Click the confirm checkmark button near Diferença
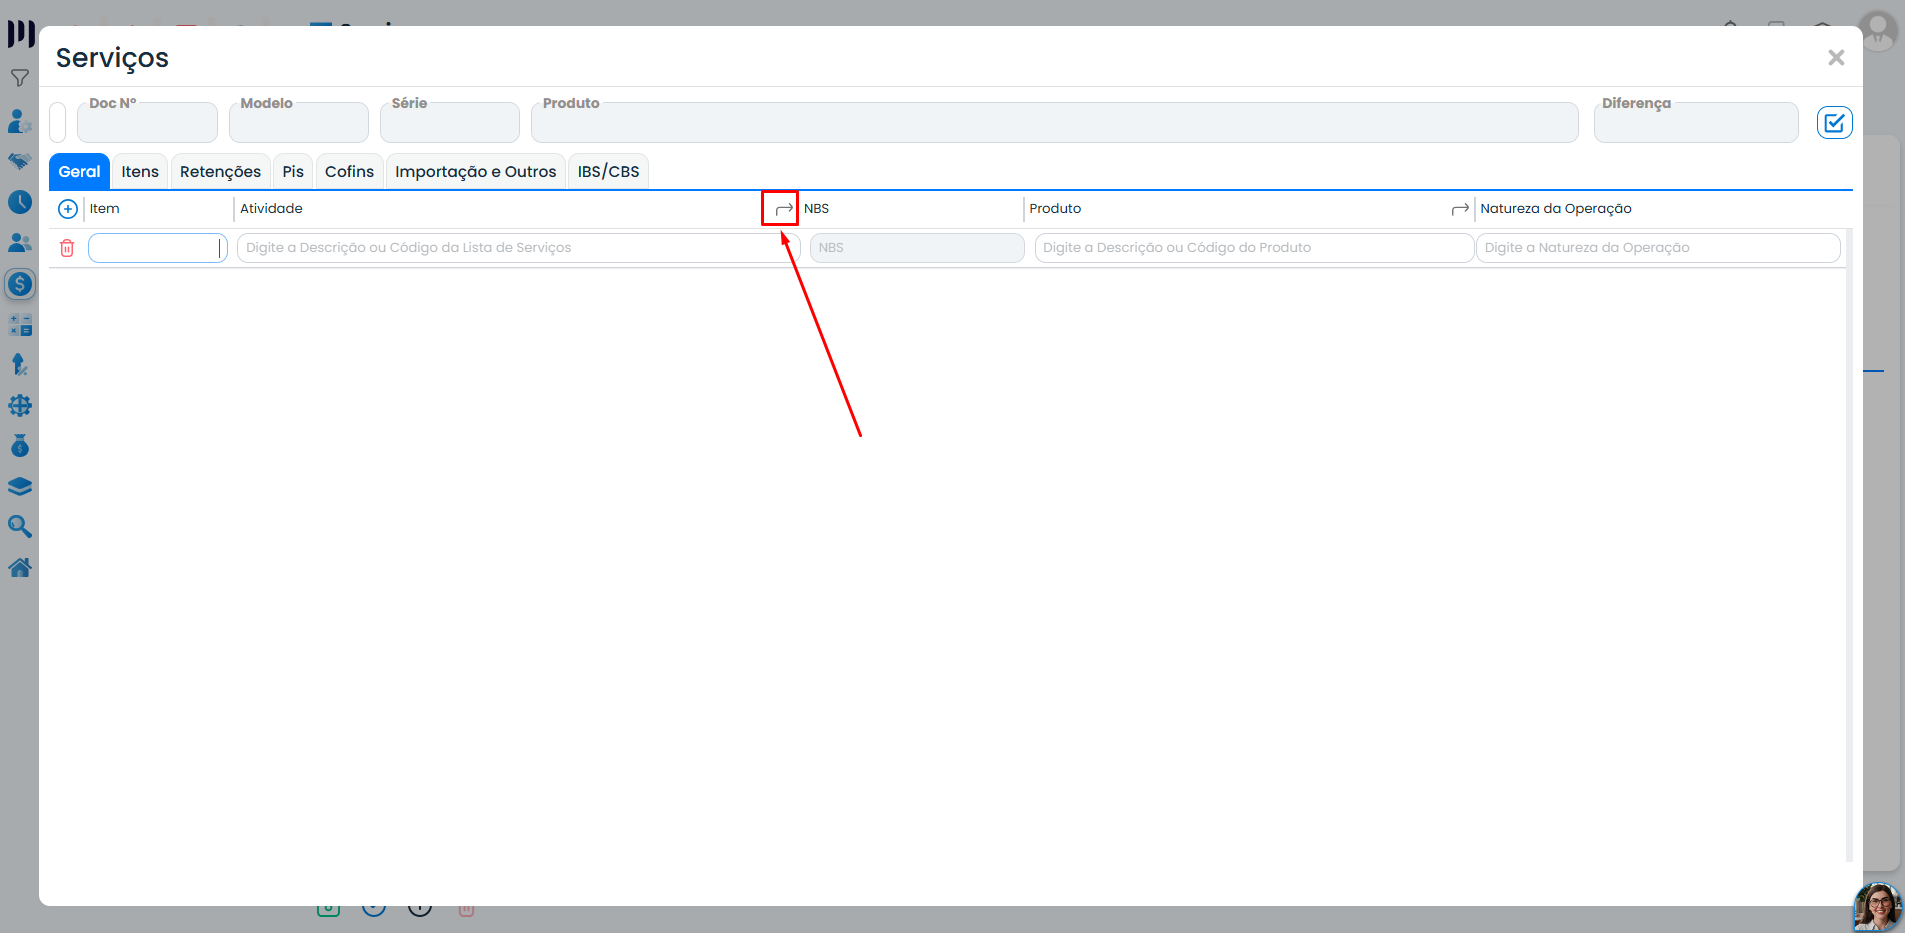This screenshot has height=933, width=1905. click(1834, 123)
